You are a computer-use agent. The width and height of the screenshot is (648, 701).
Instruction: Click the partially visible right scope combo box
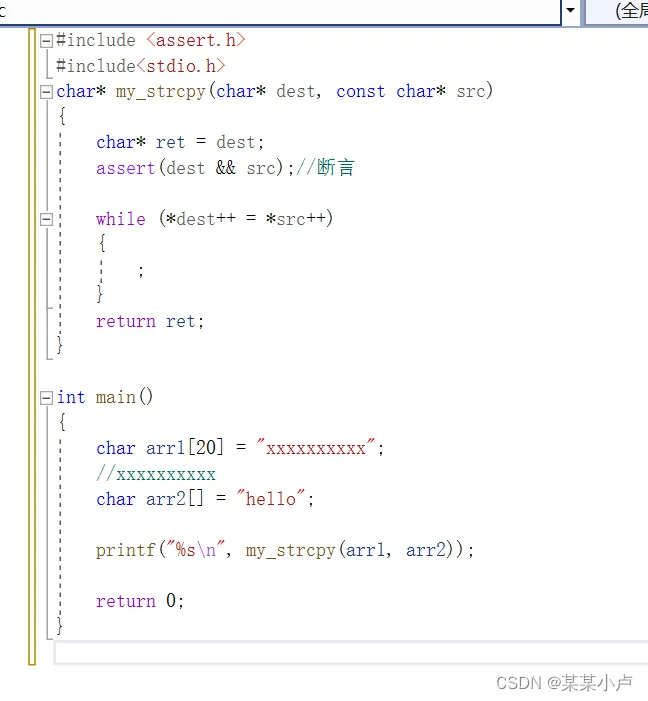[617, 11]
